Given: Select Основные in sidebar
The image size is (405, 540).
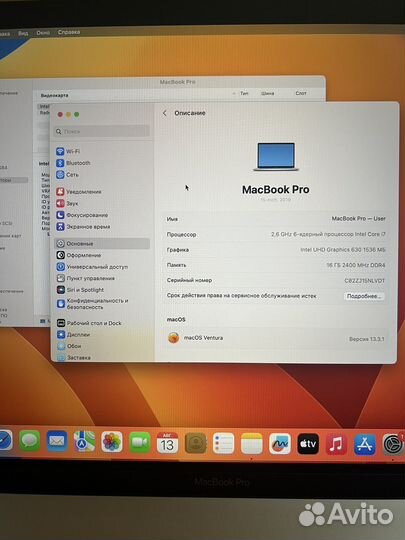Looking at the screenshot, I should 102,243.
